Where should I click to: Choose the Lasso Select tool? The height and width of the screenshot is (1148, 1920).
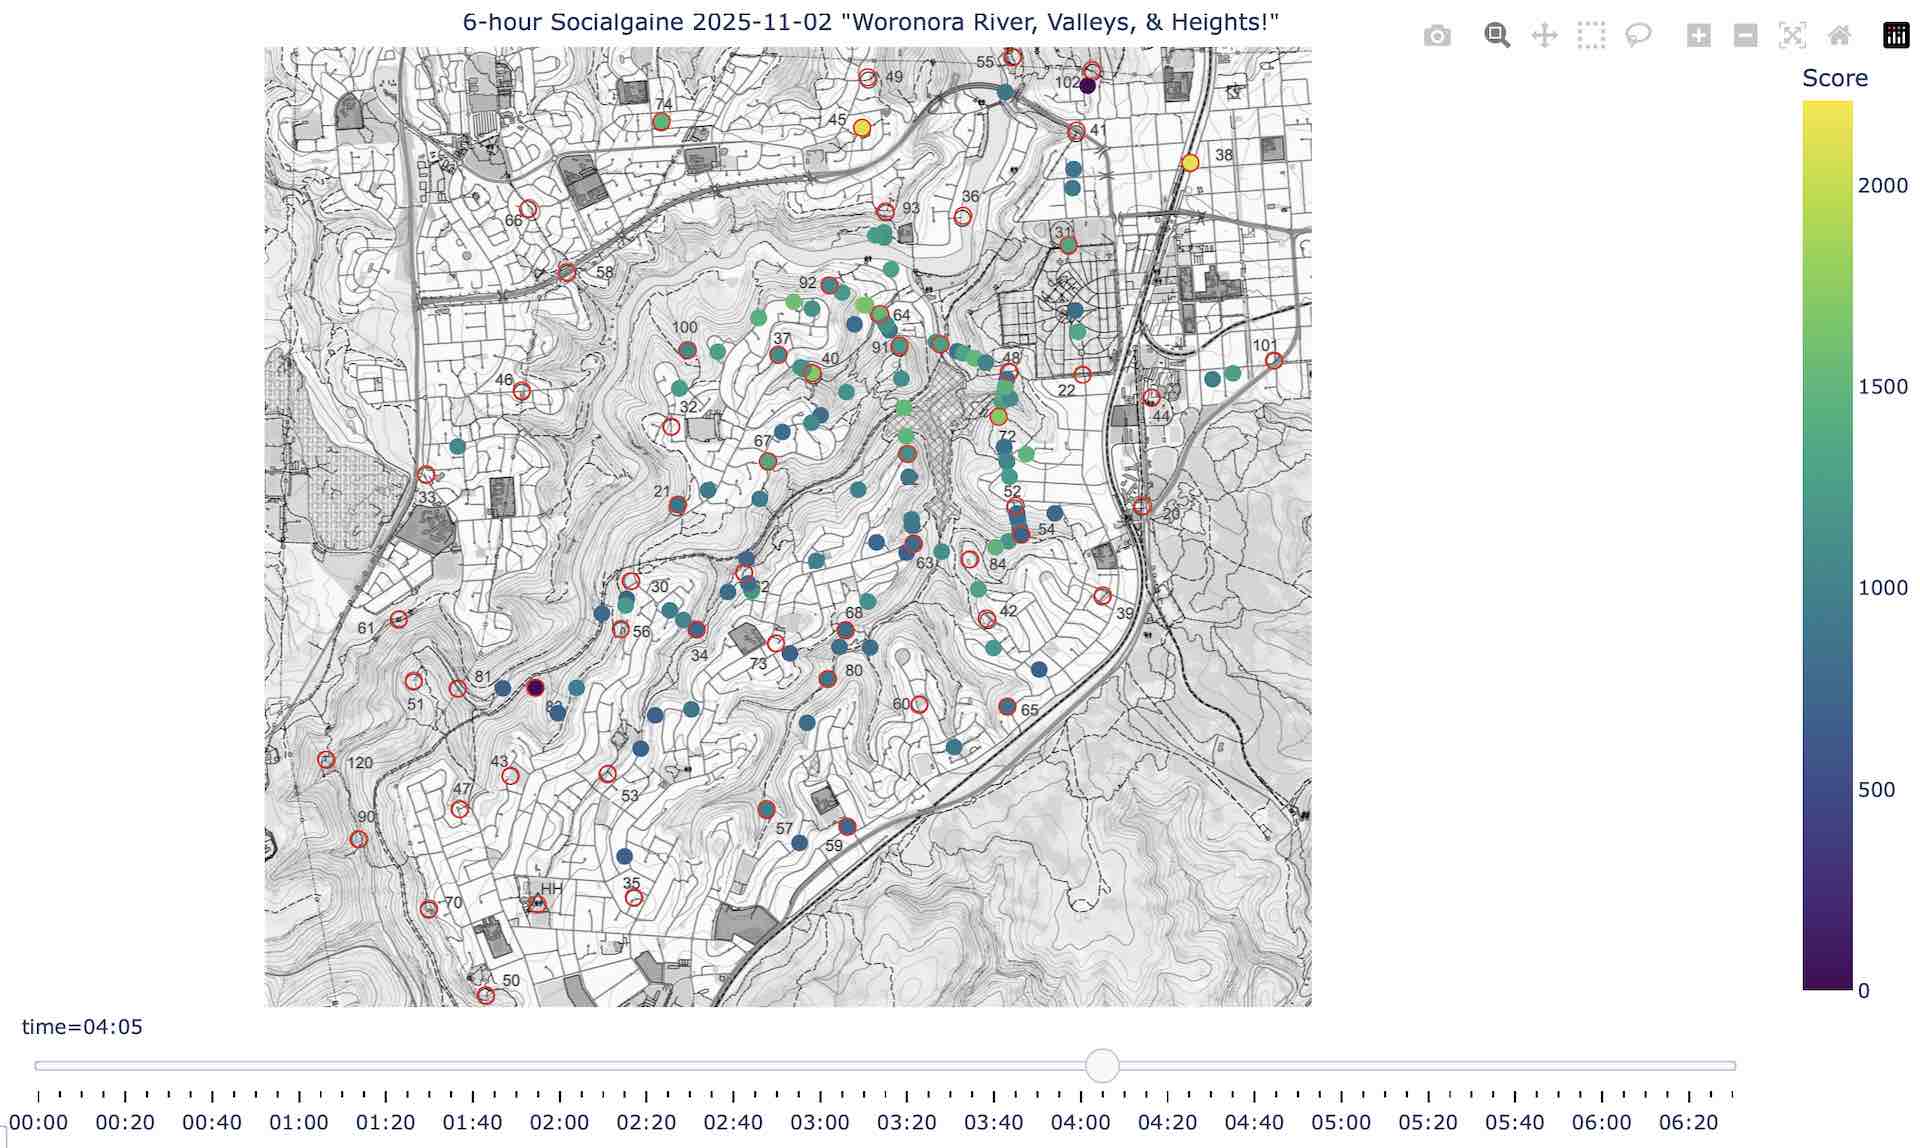[x=1638, y=37]
